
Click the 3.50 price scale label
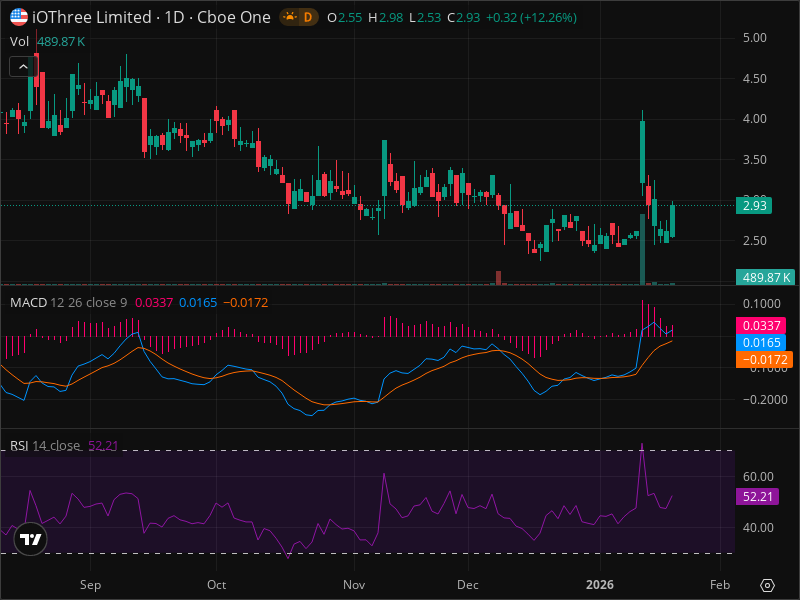755,160
